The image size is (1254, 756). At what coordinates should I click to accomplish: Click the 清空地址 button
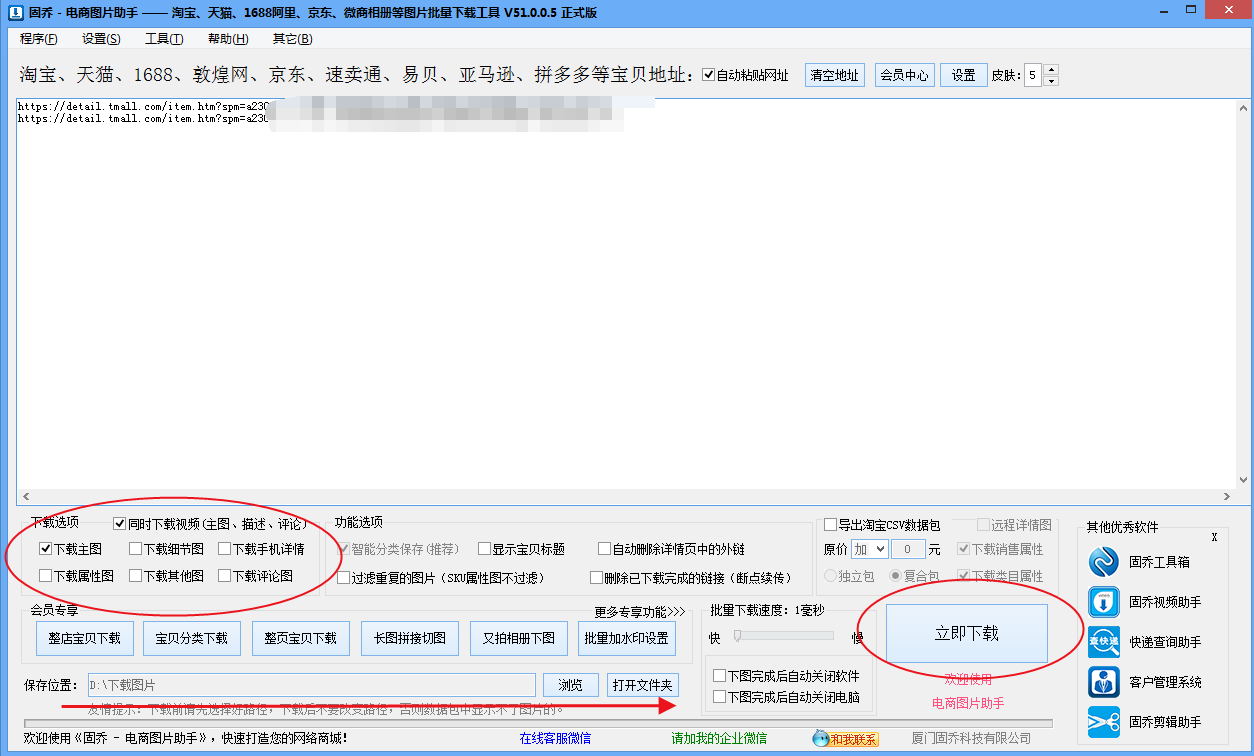[835, 75]
